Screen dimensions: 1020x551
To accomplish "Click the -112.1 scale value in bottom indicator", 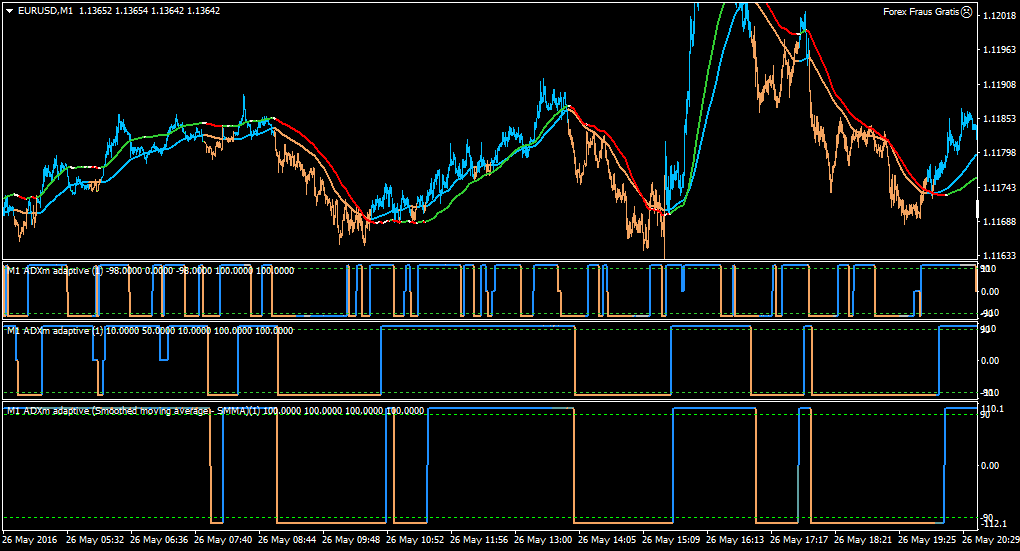I will [993, 524].
